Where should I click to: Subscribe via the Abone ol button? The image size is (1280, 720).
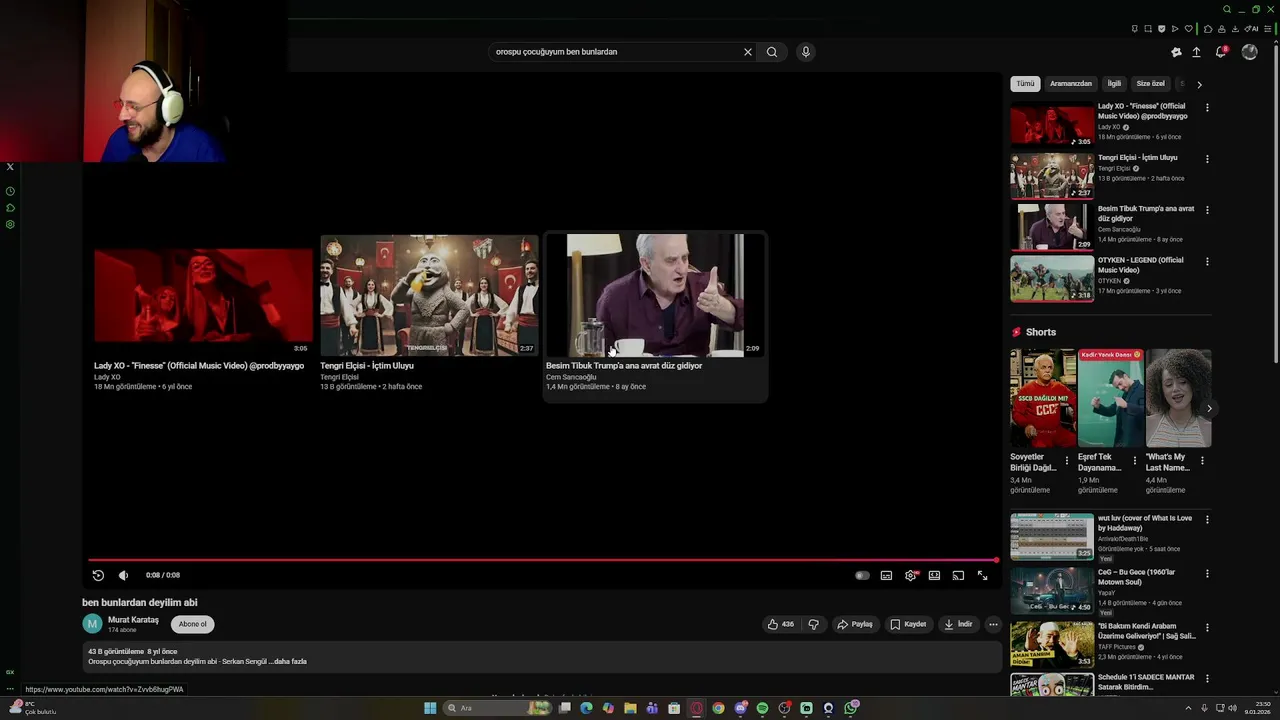[x=192, y=624]
